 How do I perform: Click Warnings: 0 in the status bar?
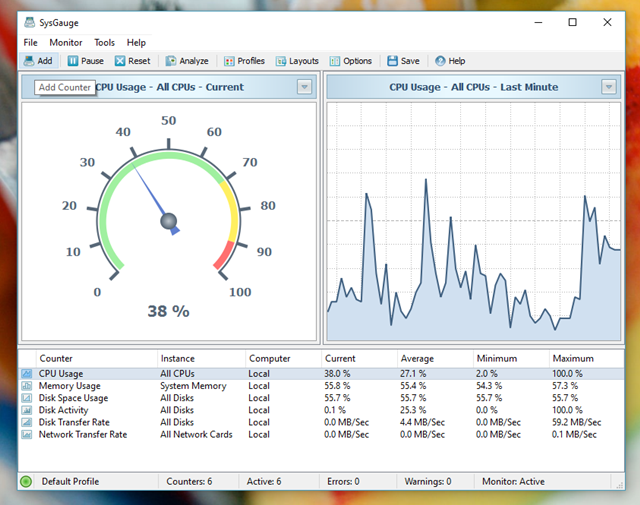point(428,482)
